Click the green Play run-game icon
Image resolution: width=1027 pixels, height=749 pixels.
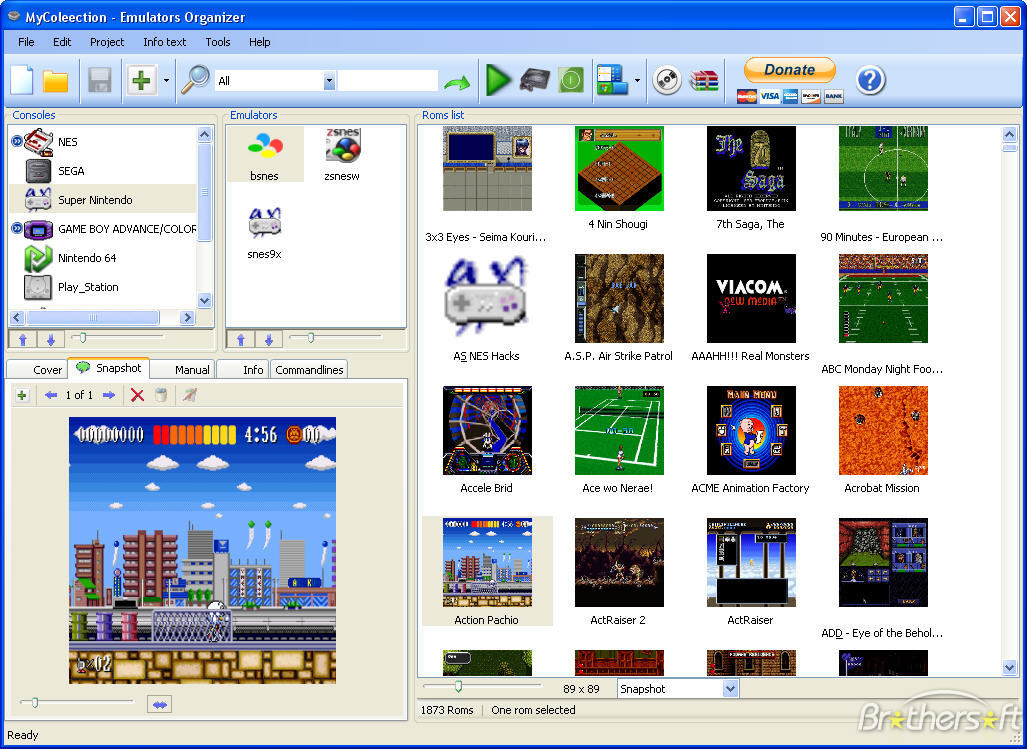pos(498,81)
